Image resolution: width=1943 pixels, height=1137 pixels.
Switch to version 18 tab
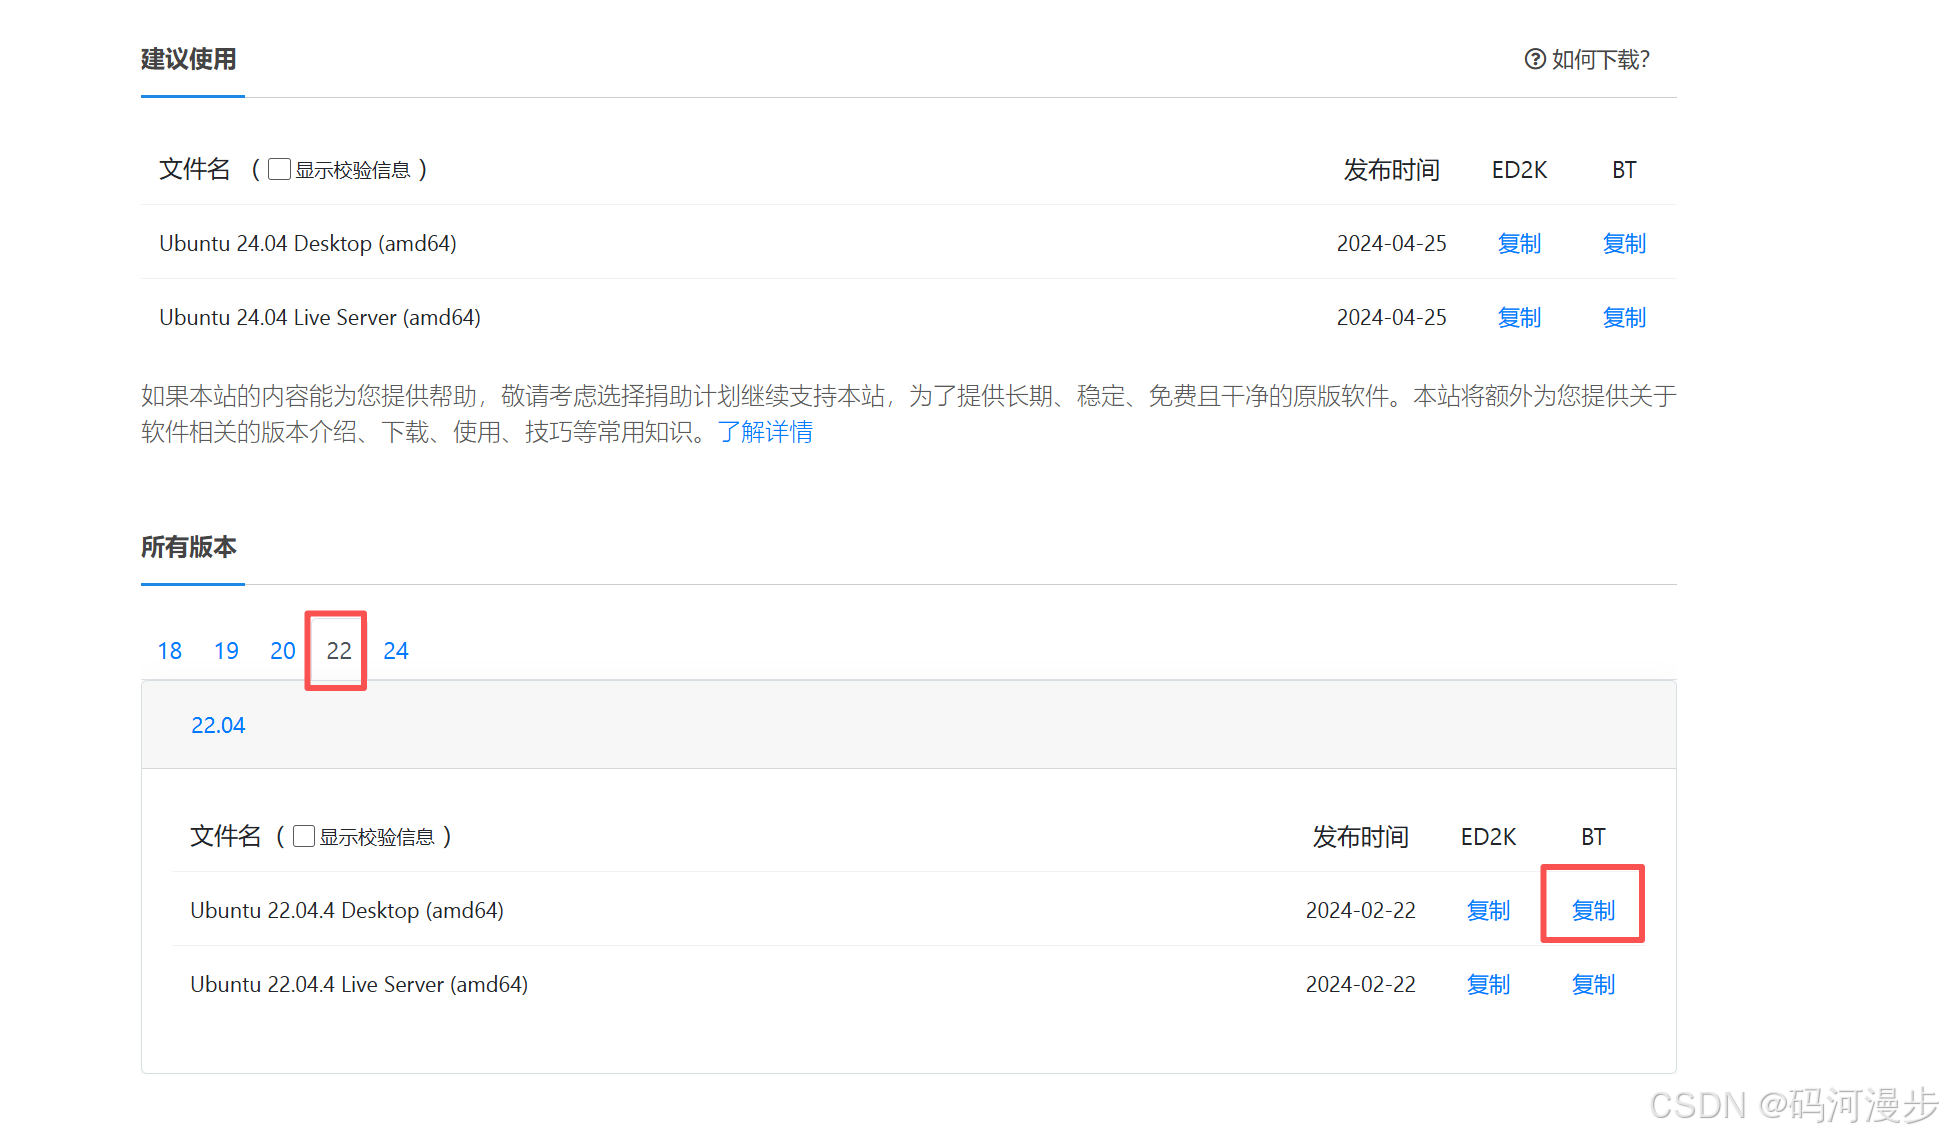170,651
